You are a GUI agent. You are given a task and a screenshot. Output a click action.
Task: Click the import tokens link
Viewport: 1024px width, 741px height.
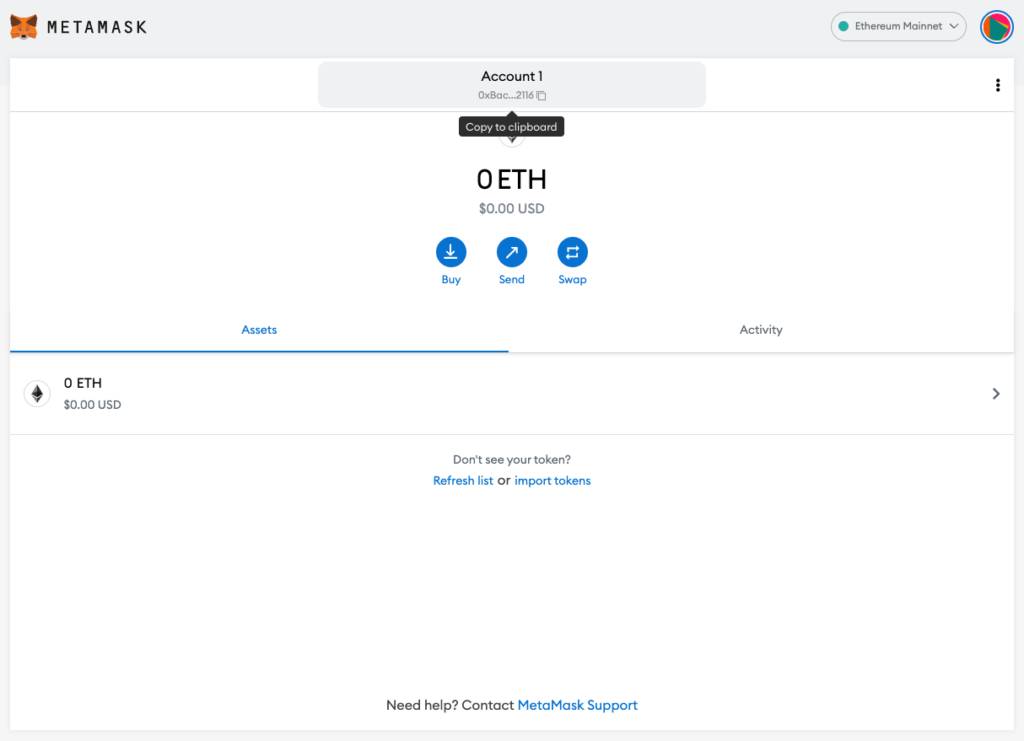click(552, 481)
